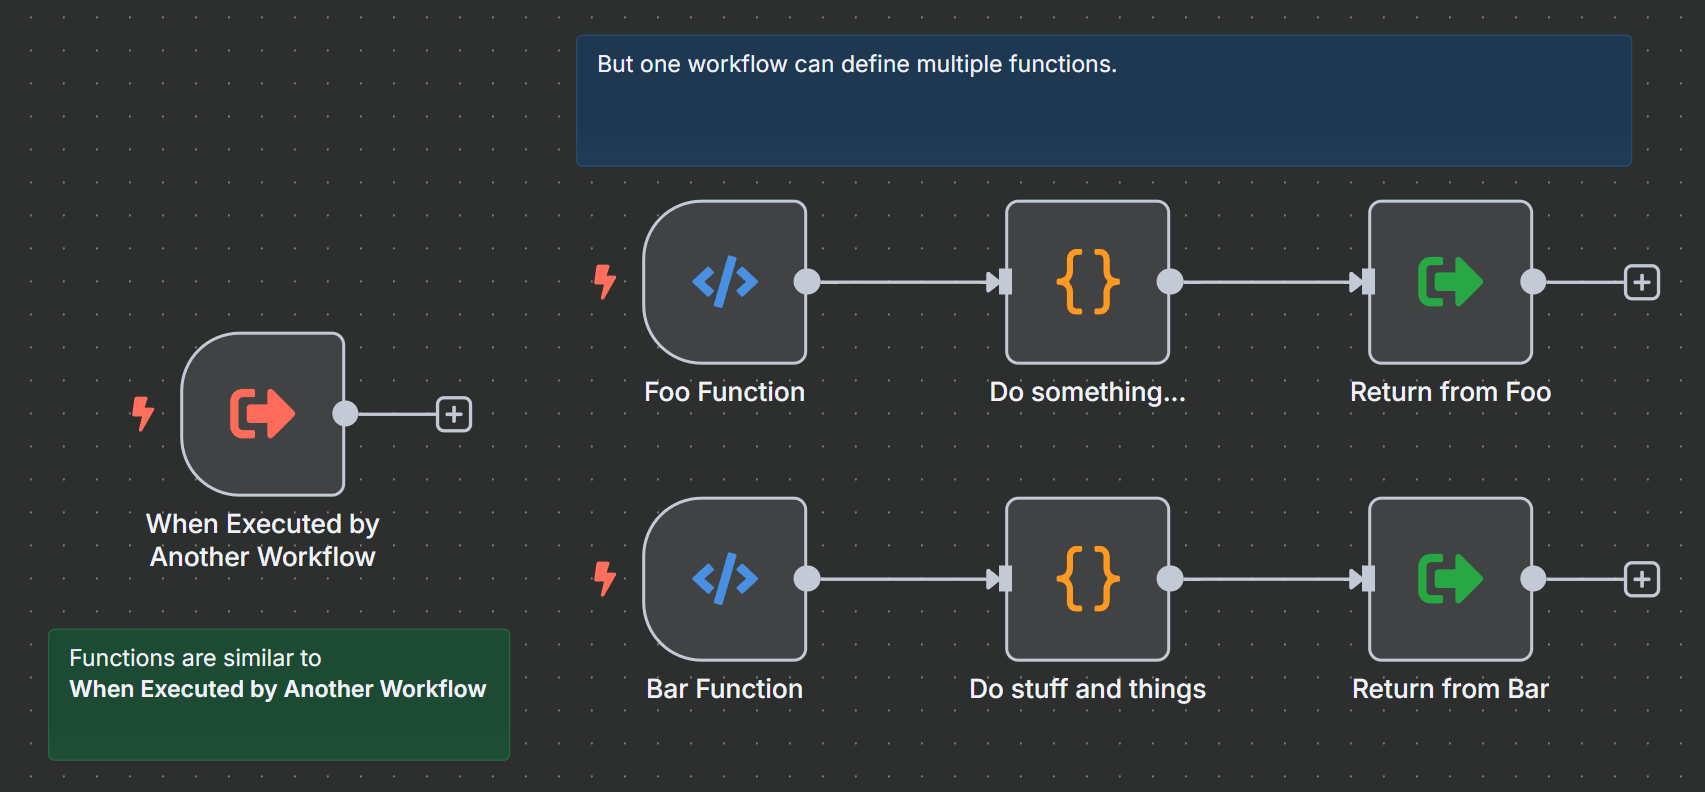Screen dimensions: 1705x792
Task: Click the plus button after Return from Foo
Action: pos(1642,282)
